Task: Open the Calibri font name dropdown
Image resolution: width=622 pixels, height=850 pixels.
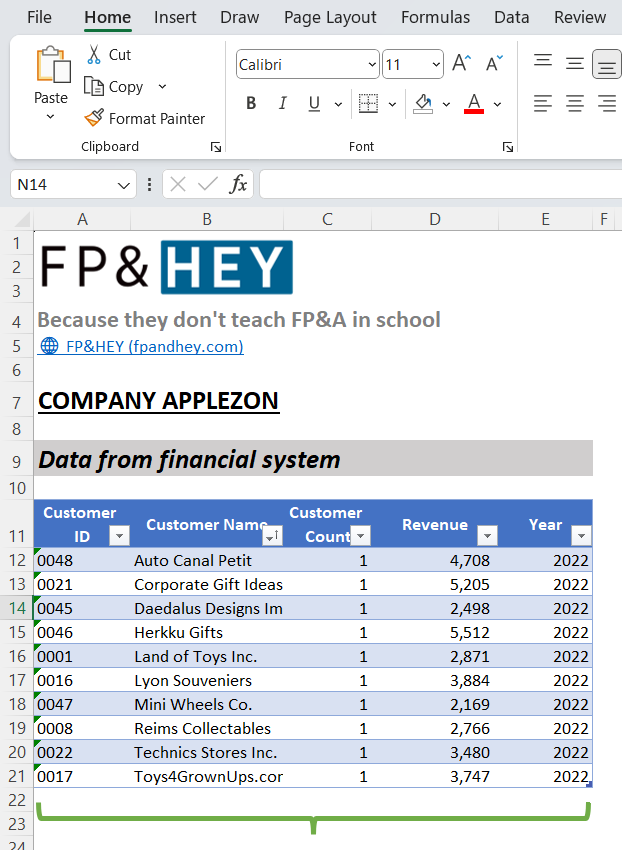Action: tap(372, 65)
